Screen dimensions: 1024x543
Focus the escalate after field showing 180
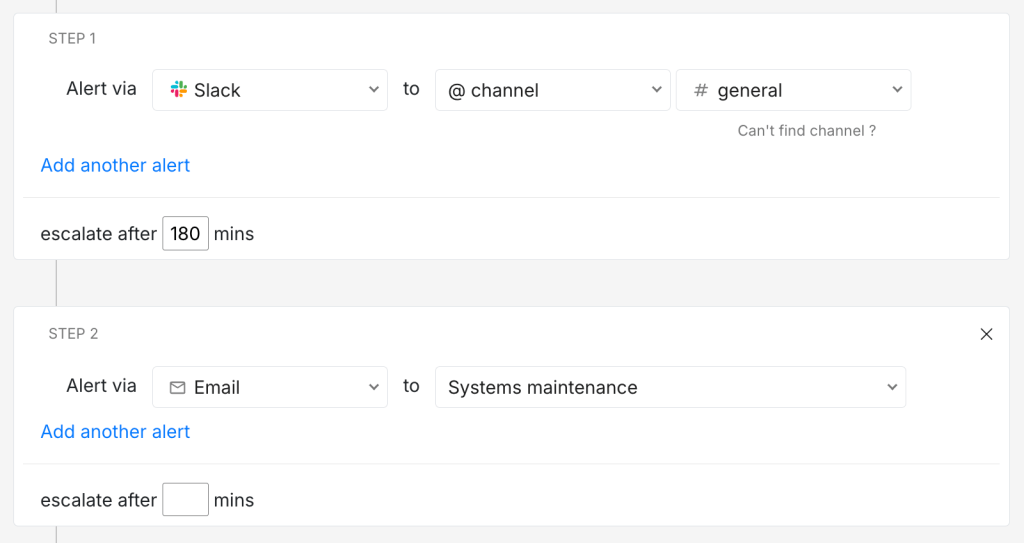[185, 234]
